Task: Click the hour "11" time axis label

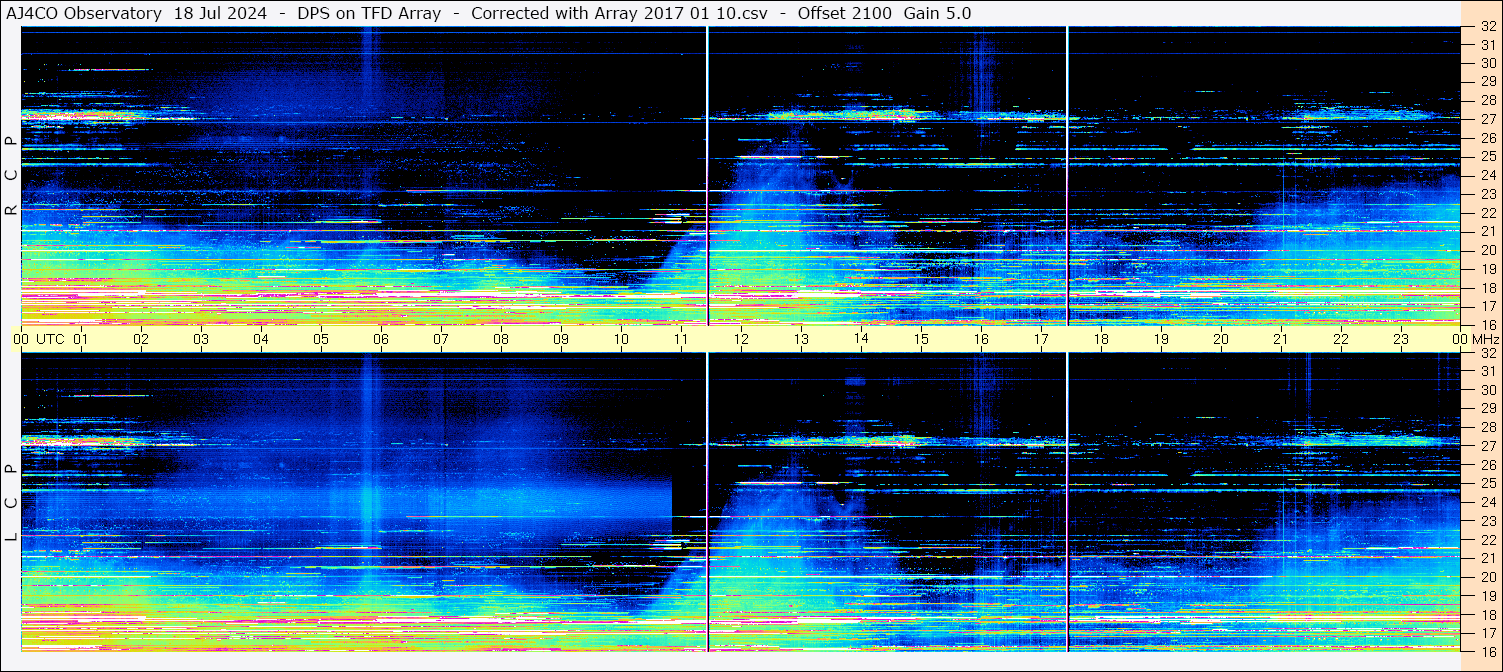Action: pos(681,339)
